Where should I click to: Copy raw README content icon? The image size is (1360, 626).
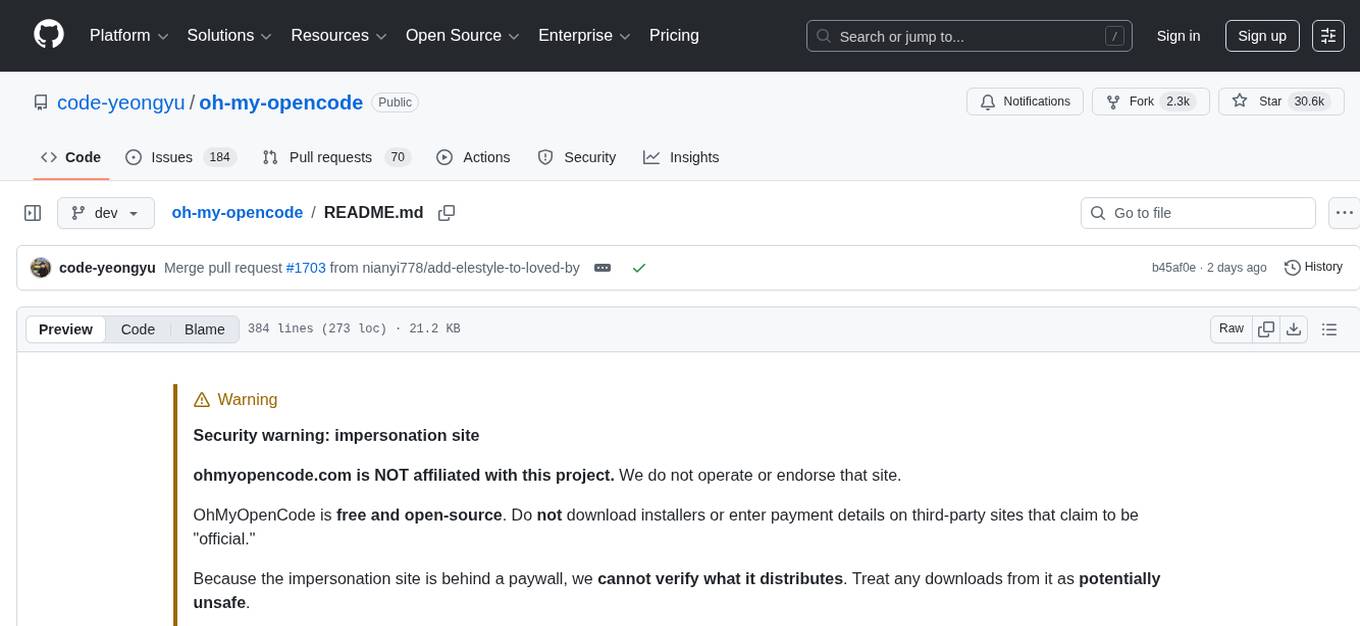(1266, 328)
